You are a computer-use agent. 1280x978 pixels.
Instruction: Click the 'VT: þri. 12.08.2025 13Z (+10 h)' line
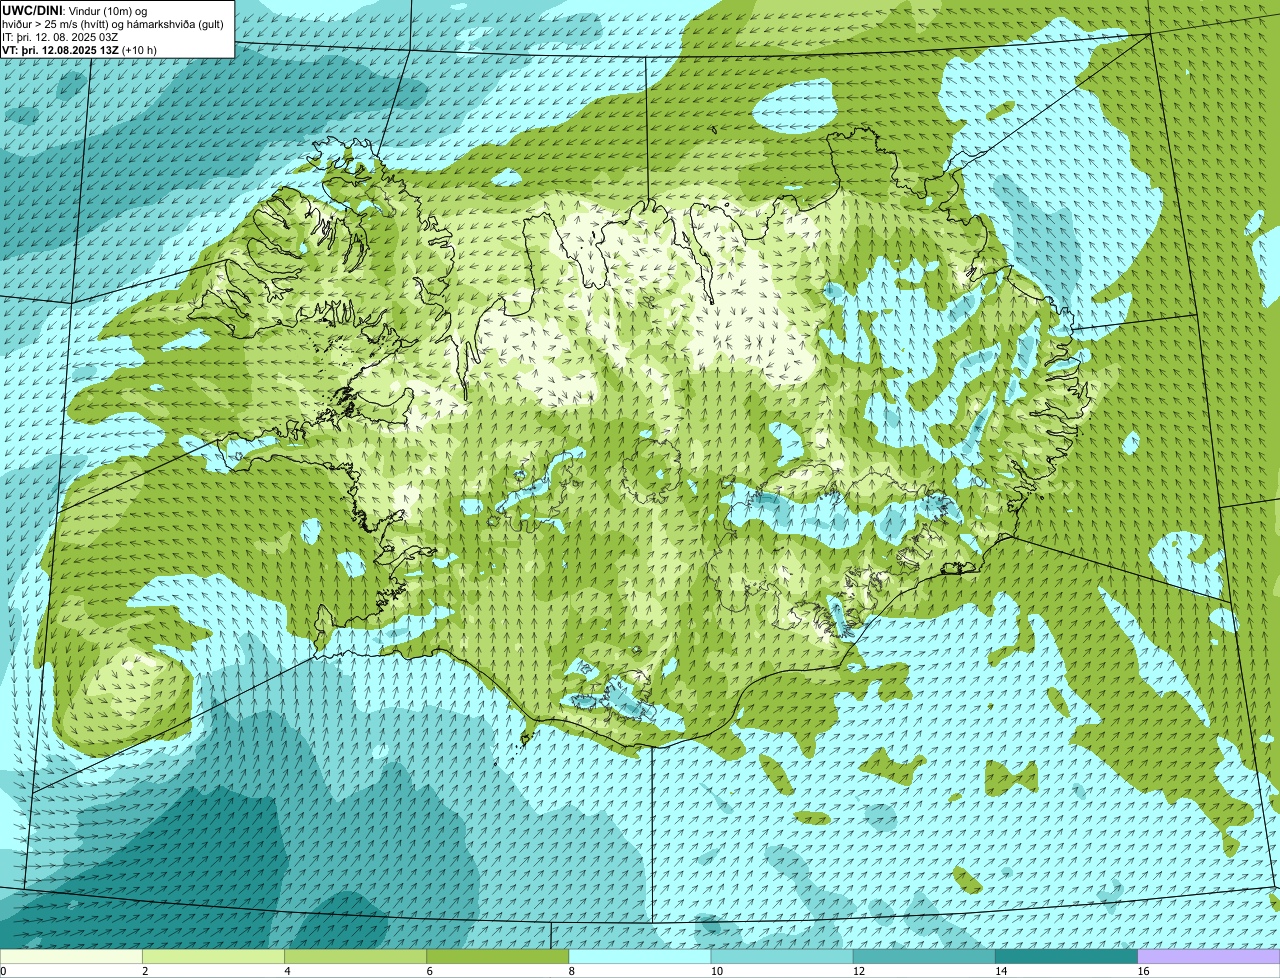(x=79, y=50)
